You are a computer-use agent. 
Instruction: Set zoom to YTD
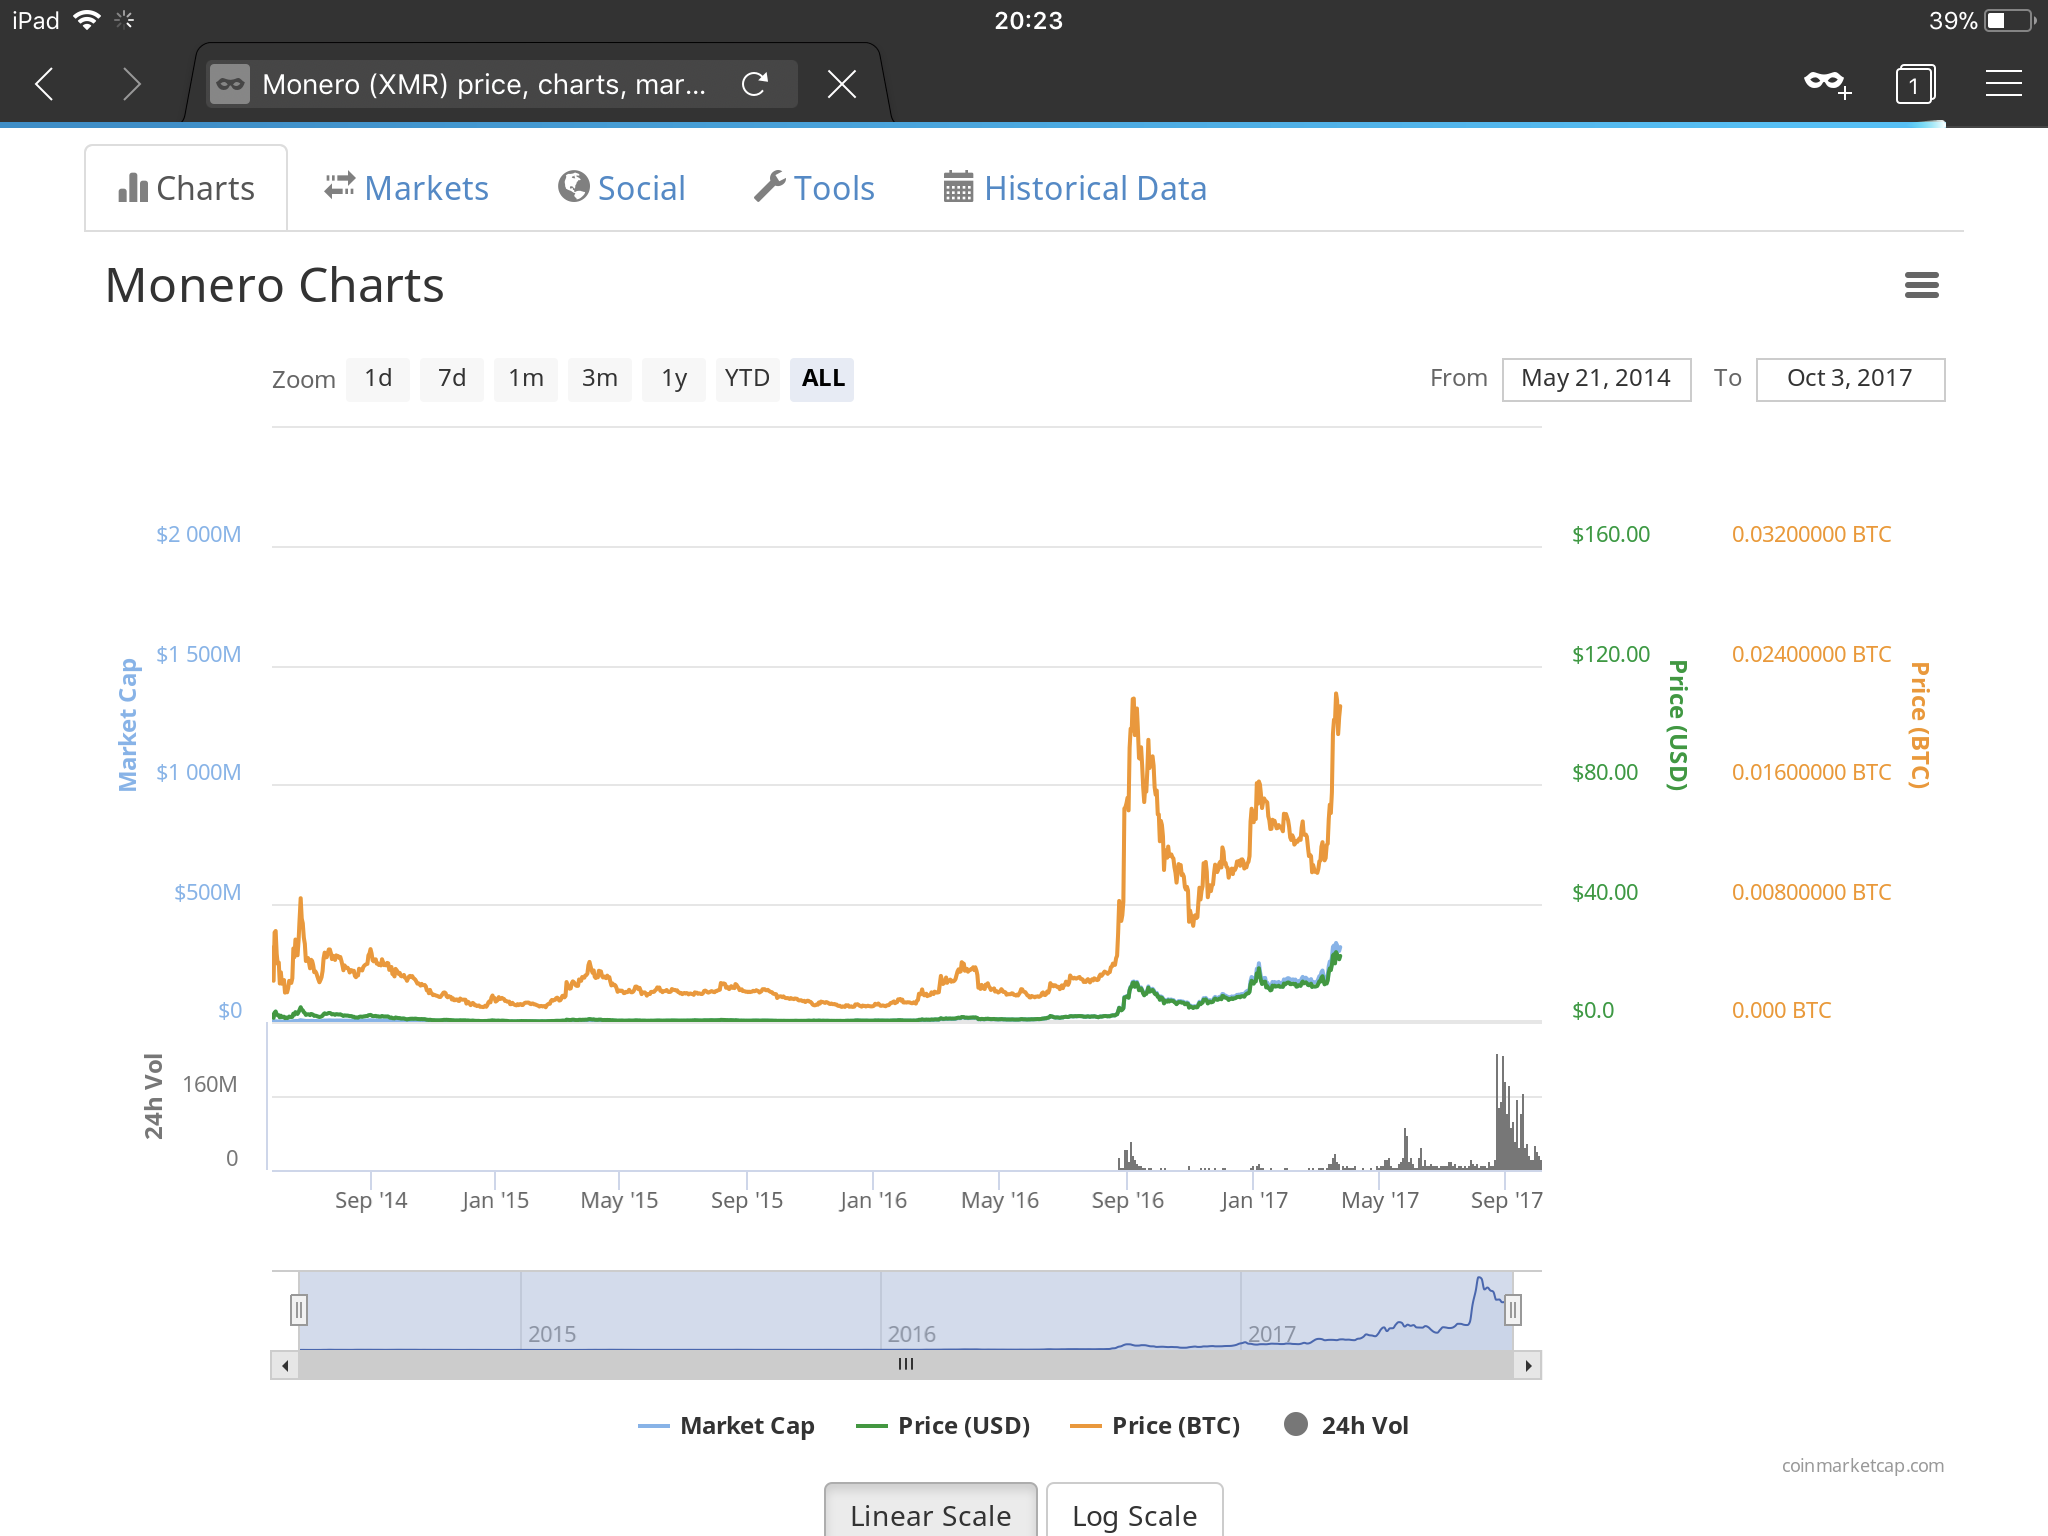(x=748, y=379)
